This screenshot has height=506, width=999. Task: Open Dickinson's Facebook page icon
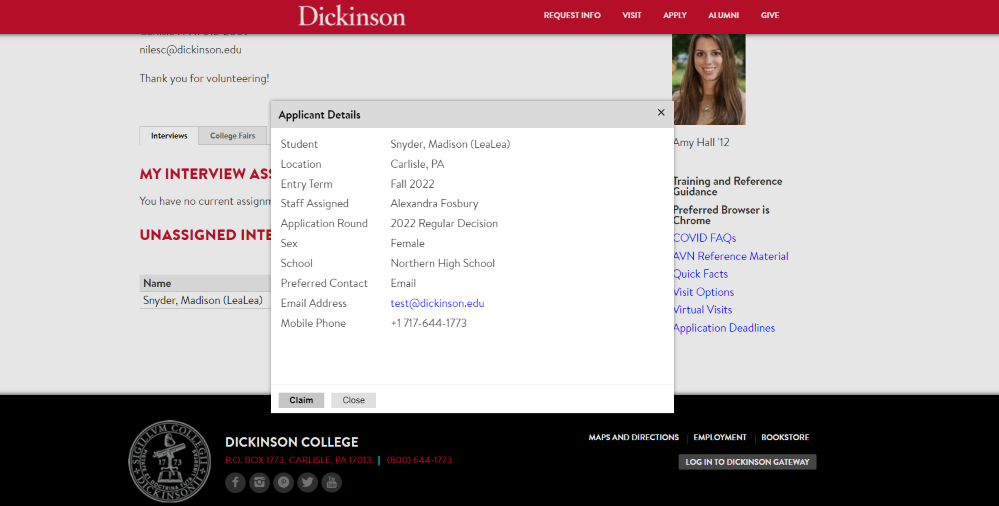tap(235, 483)
